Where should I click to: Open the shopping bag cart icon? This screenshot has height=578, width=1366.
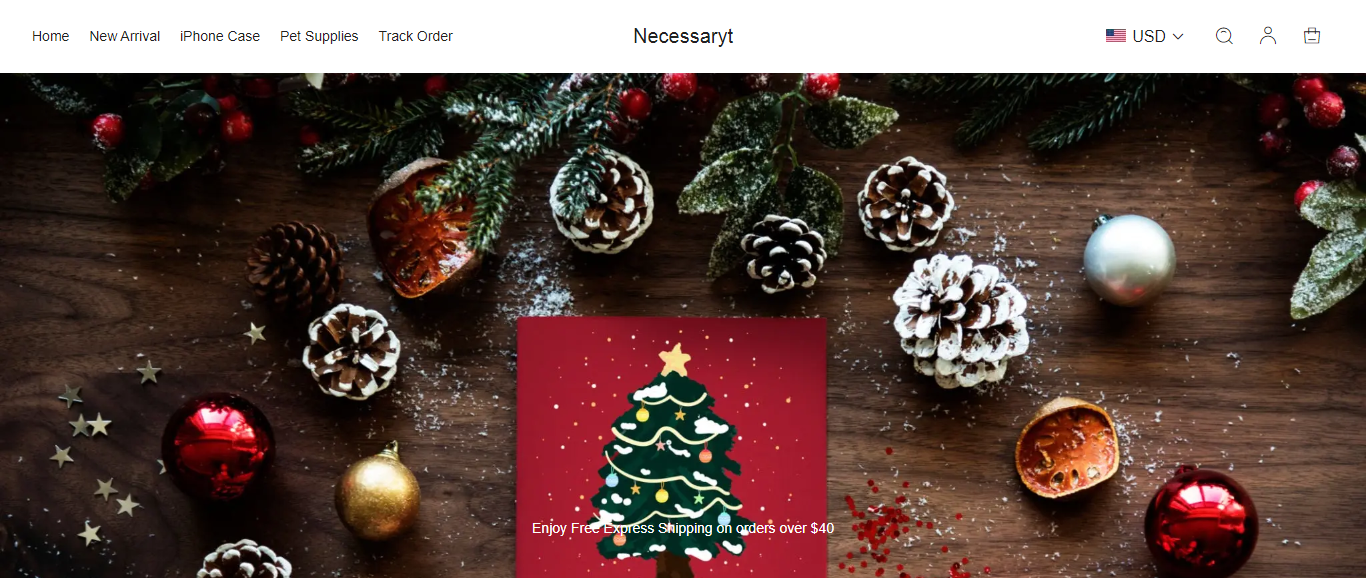click(x=1312, y=36)
